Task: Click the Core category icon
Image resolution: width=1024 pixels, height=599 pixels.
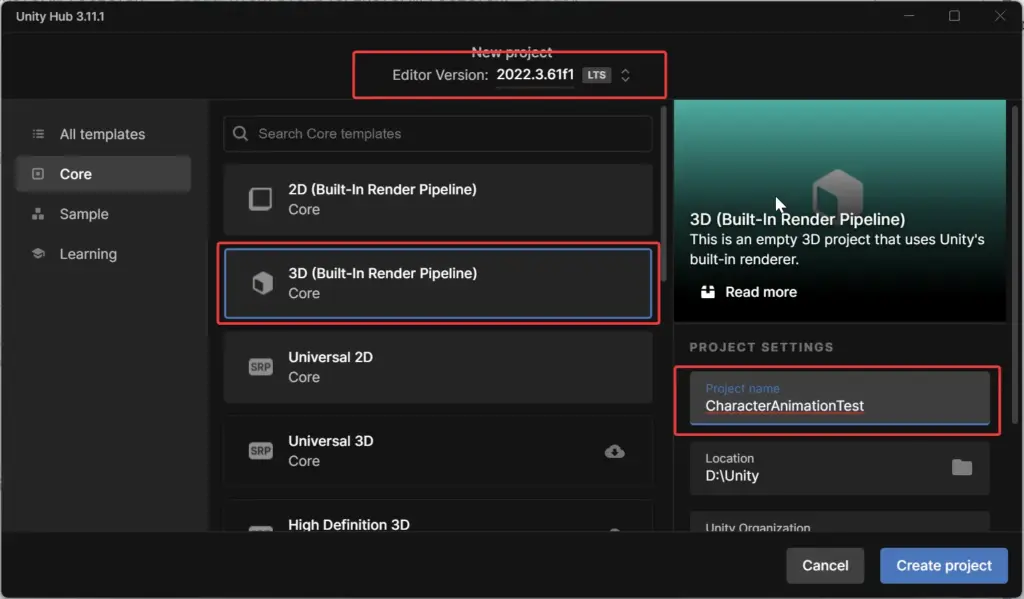Action: (x=38, y=174)
